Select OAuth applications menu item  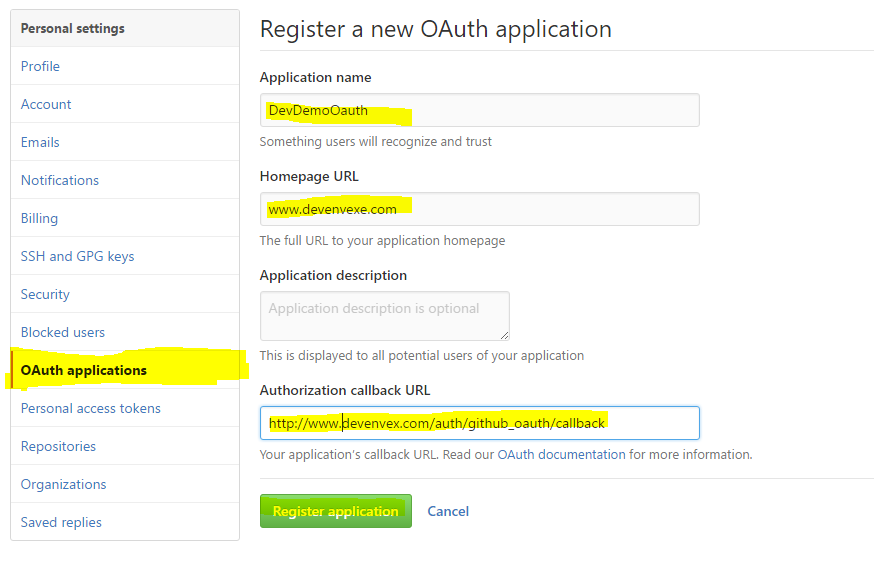pyautogui.click(x=84, y=370)
